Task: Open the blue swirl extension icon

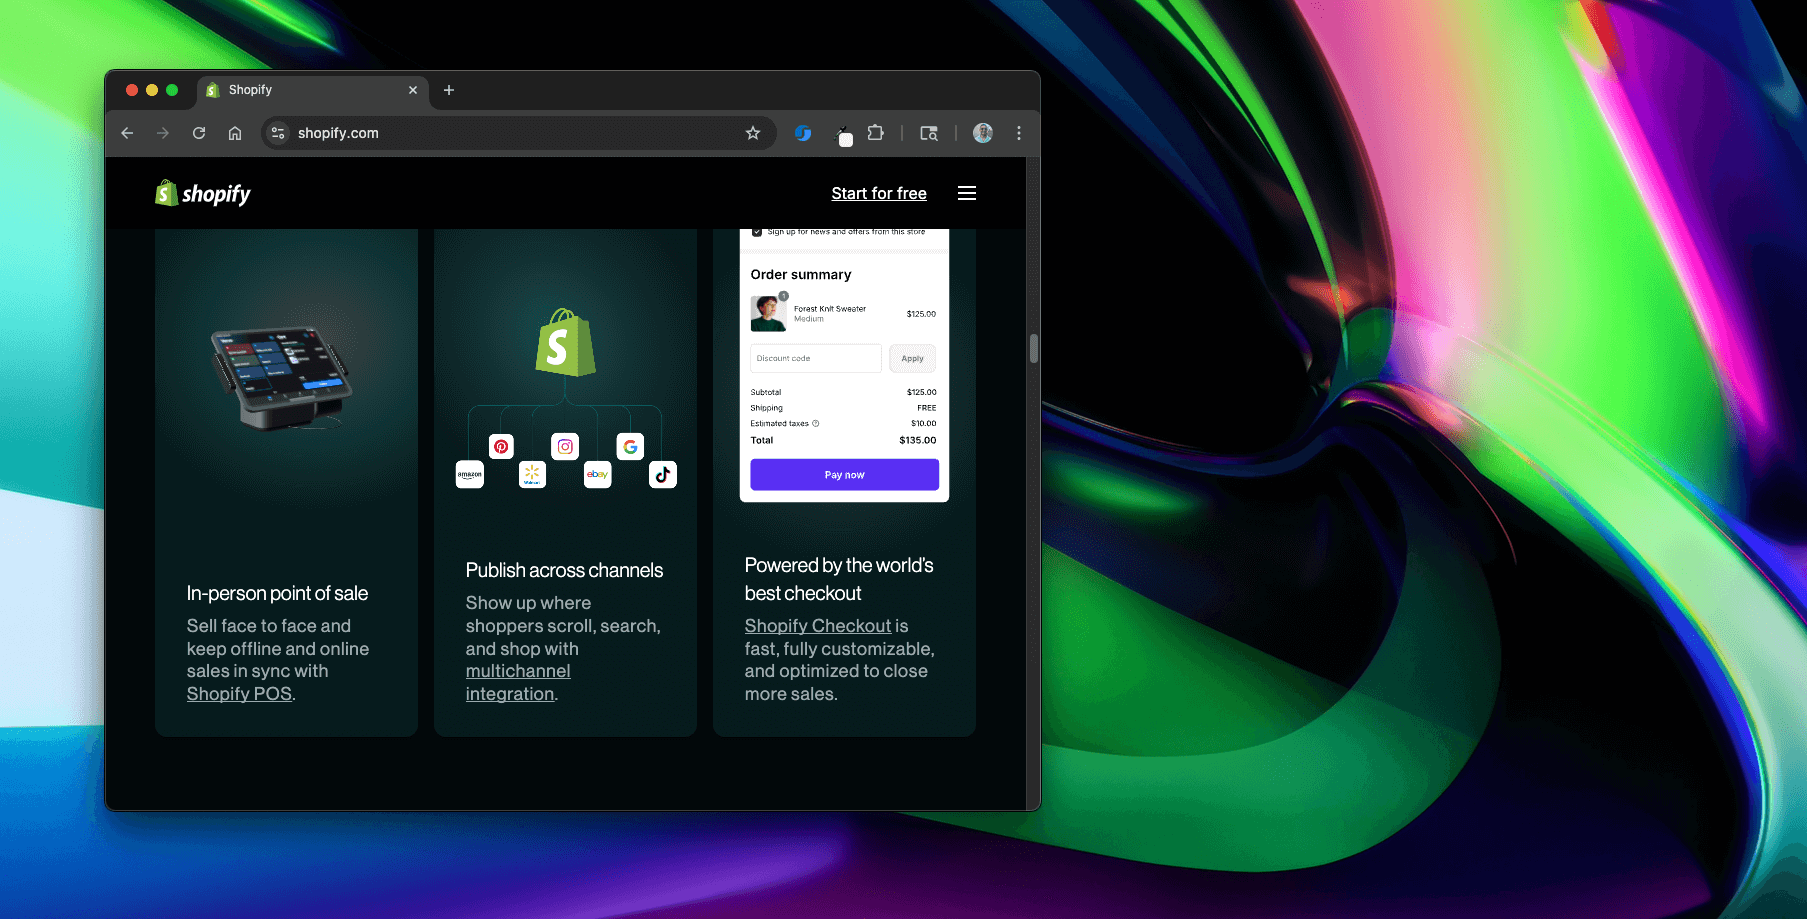Action: [x=803, y=133]
